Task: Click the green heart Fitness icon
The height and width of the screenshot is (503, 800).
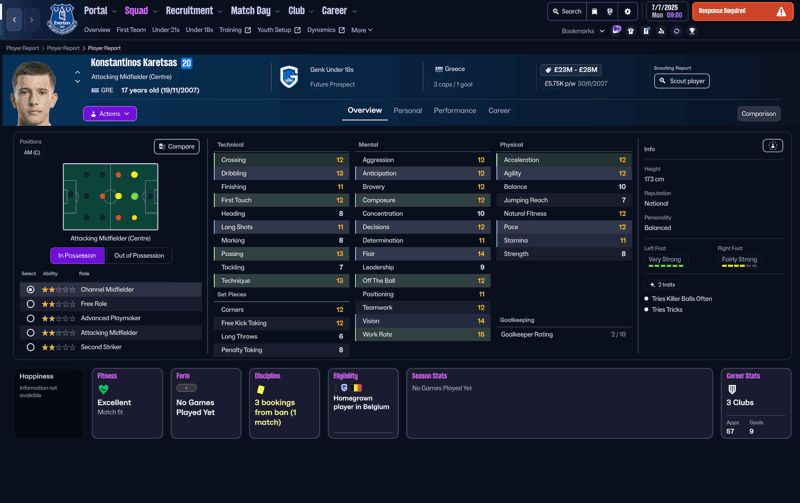Action: pos(104,390)
